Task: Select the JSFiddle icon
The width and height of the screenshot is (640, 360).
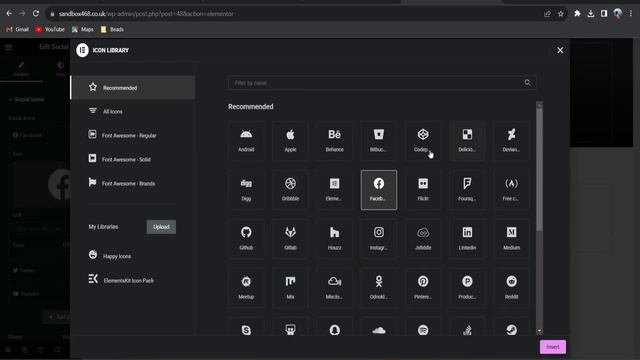Action: click(423, 239)
